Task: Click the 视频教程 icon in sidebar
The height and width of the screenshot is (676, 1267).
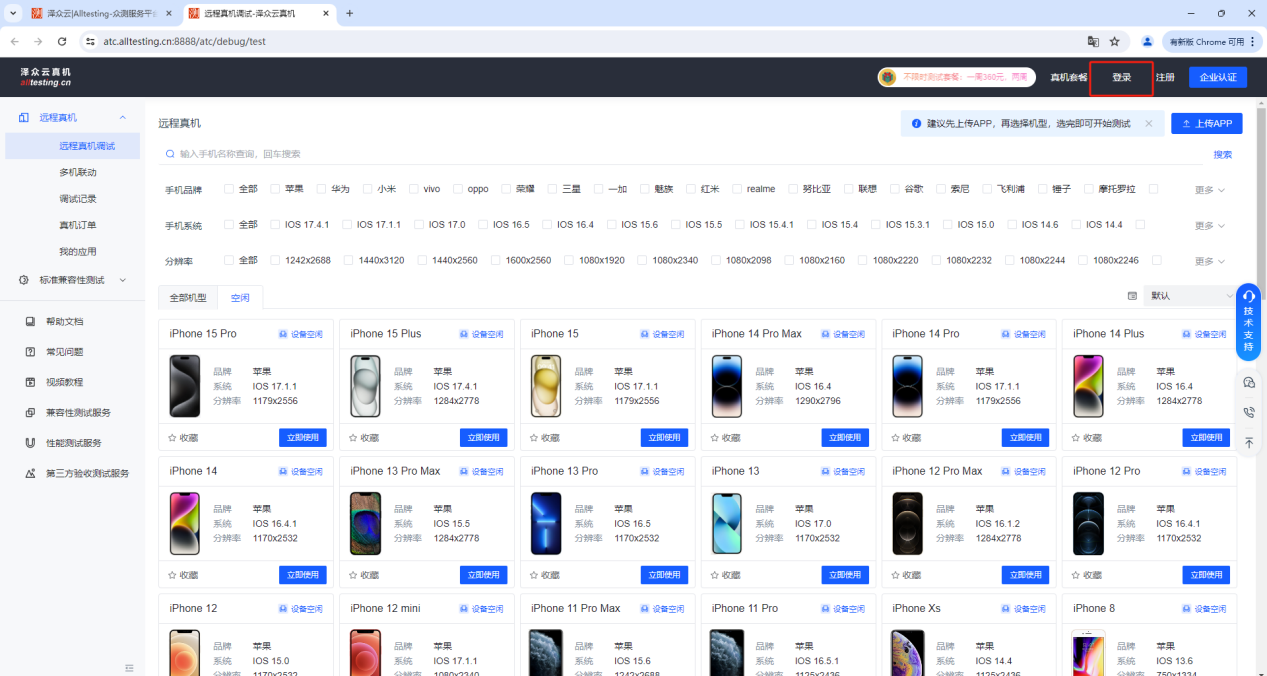Action: [30, 382]
